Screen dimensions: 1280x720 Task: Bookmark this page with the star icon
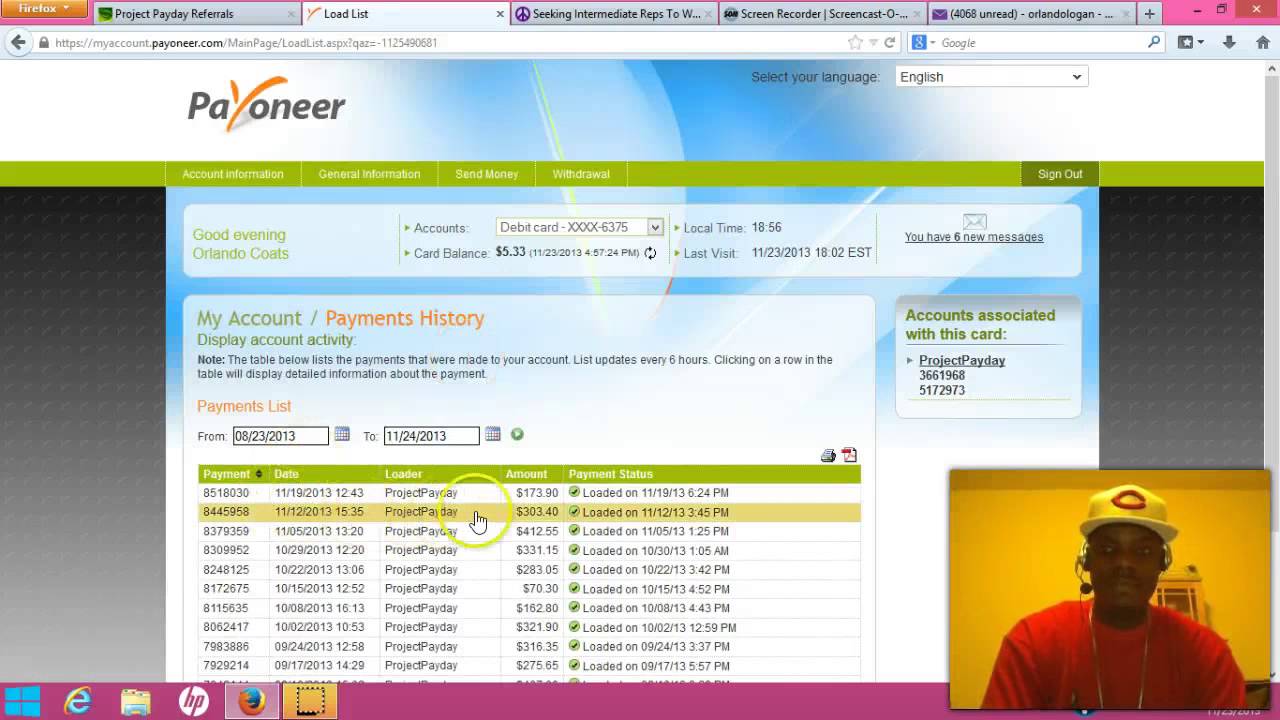855,43
